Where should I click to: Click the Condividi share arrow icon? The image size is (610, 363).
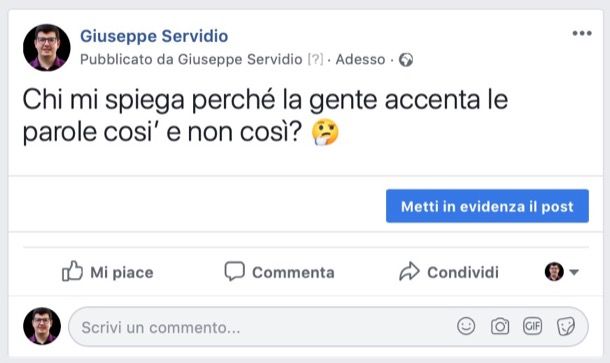409,272
